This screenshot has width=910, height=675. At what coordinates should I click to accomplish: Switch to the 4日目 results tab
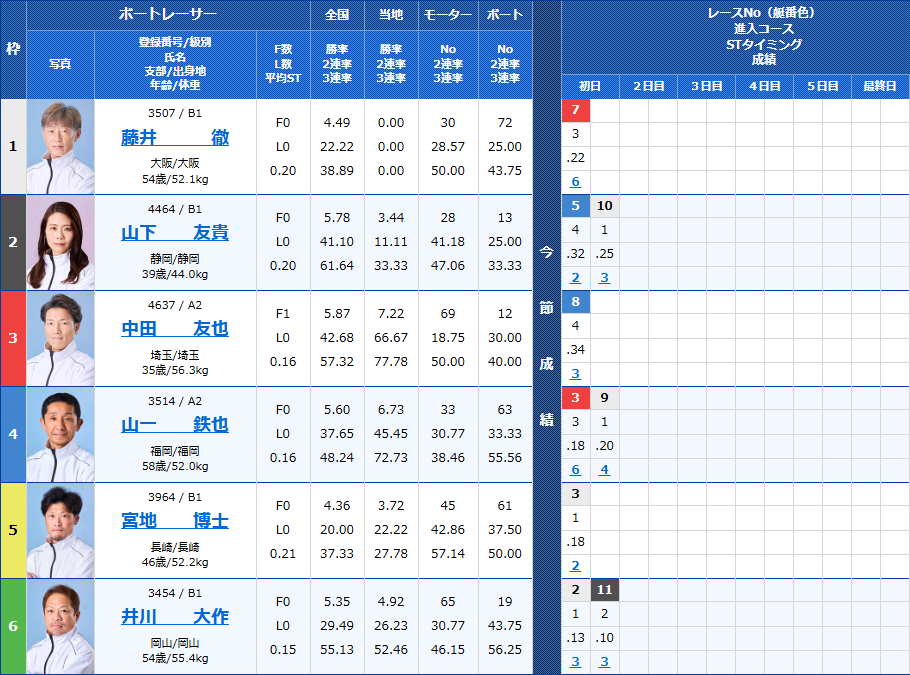point(760,86)
